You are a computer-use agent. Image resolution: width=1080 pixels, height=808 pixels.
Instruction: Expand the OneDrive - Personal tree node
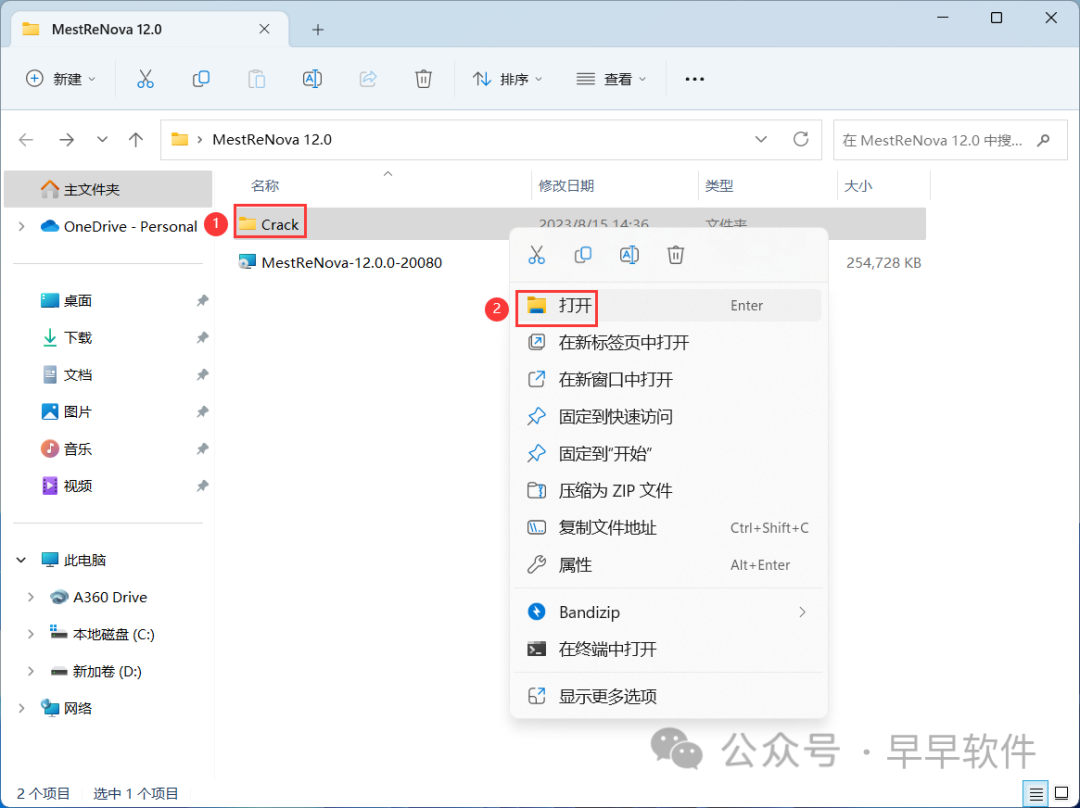click(21, 227)
